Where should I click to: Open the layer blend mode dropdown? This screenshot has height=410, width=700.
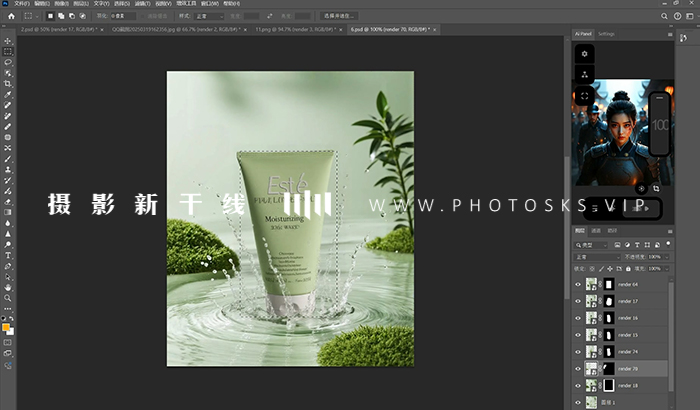pos(597,257)
